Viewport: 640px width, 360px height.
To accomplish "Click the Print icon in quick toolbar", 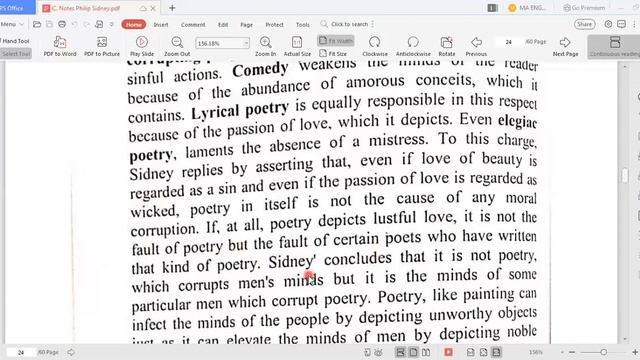I will pos(62,24).
